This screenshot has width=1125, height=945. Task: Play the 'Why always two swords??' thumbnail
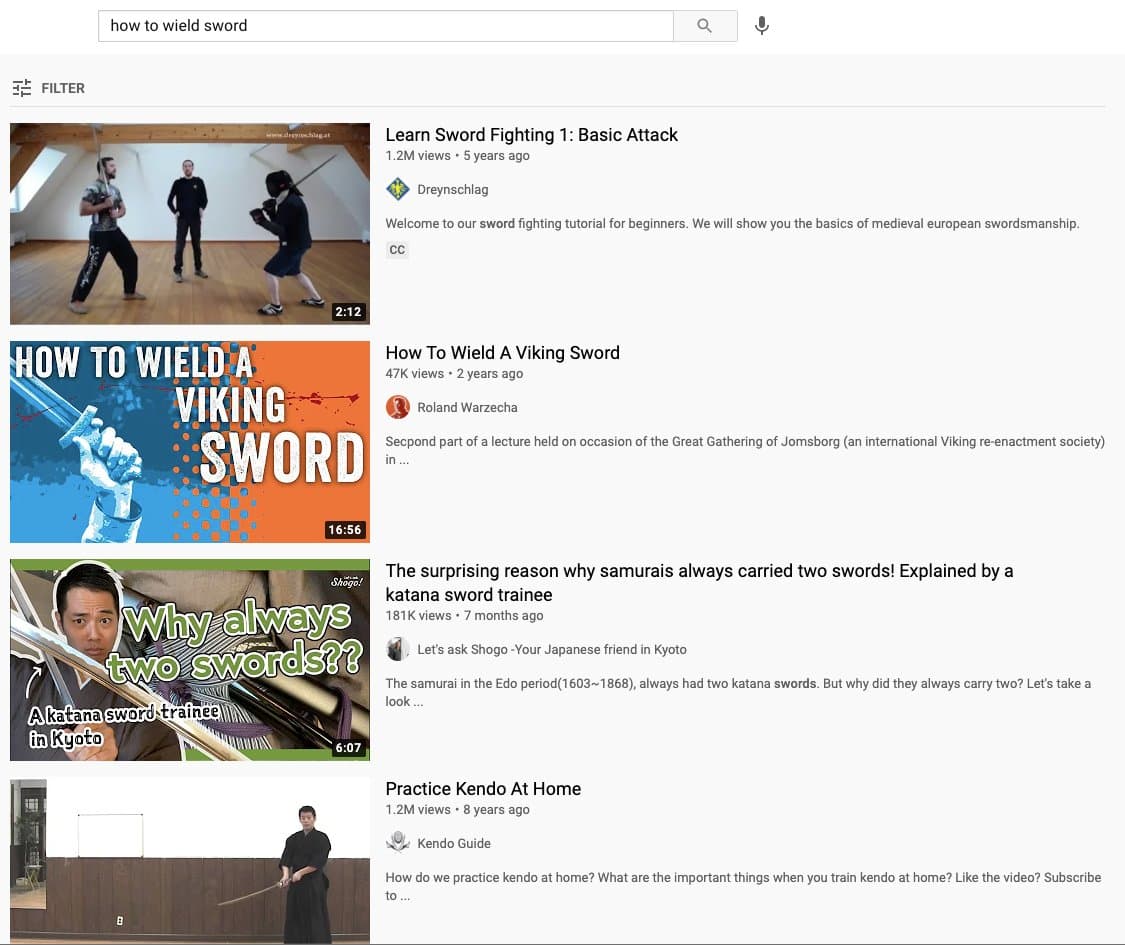tap(190, 660)
